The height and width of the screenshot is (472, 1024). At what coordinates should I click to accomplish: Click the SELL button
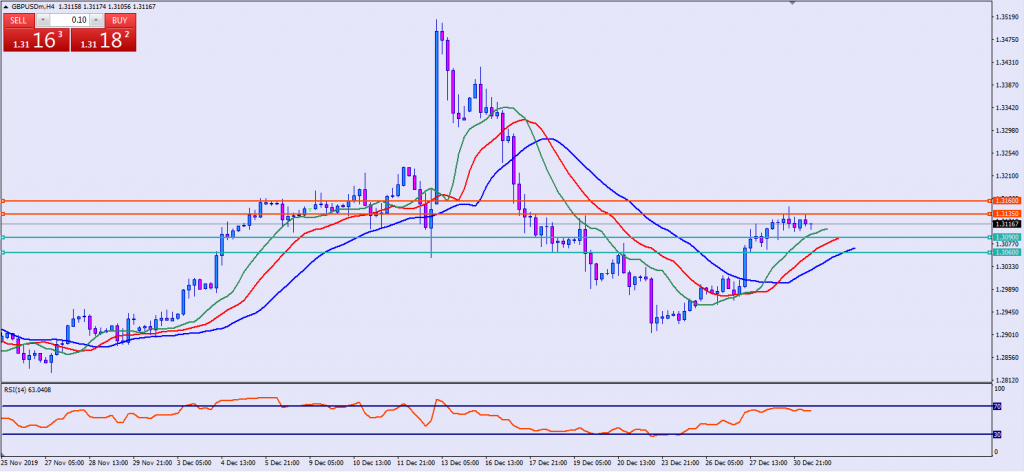click(x=19, y=20)
